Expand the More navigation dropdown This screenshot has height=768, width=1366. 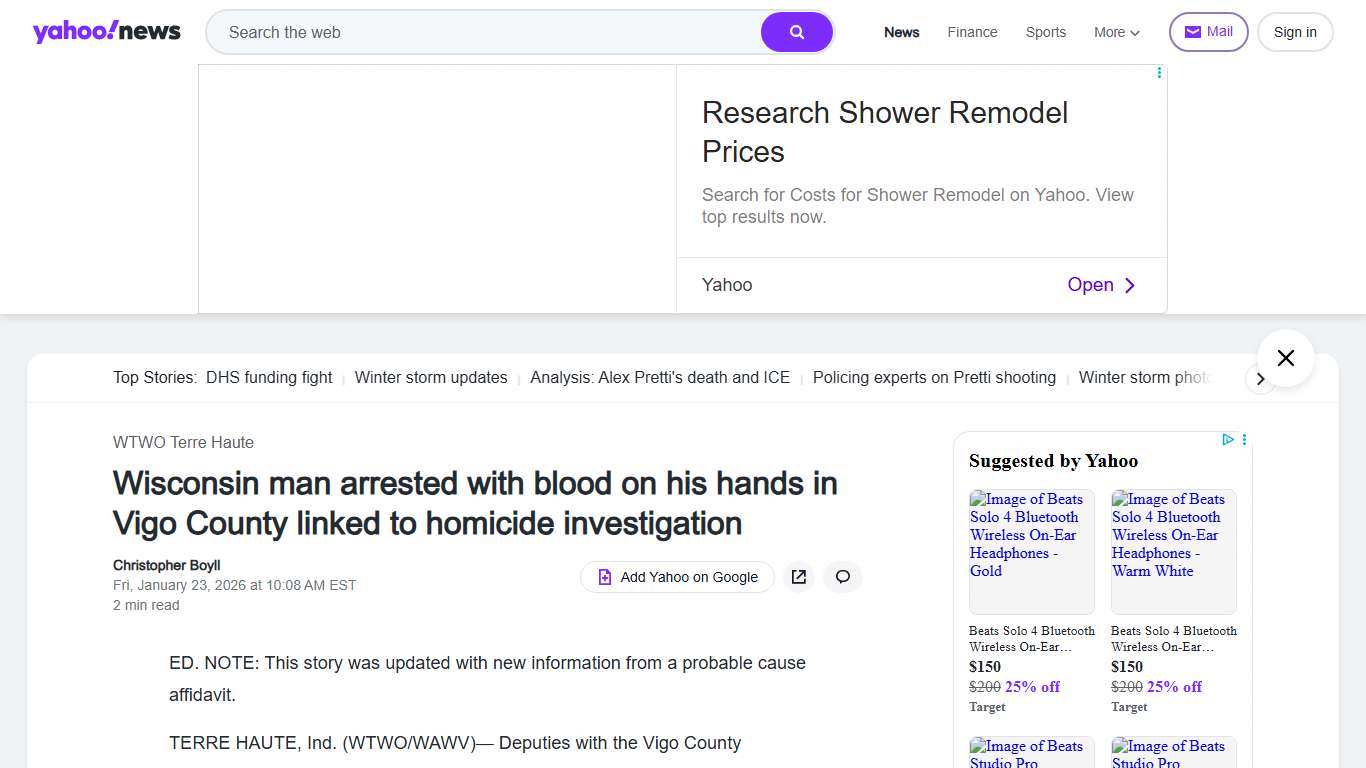1116,32
